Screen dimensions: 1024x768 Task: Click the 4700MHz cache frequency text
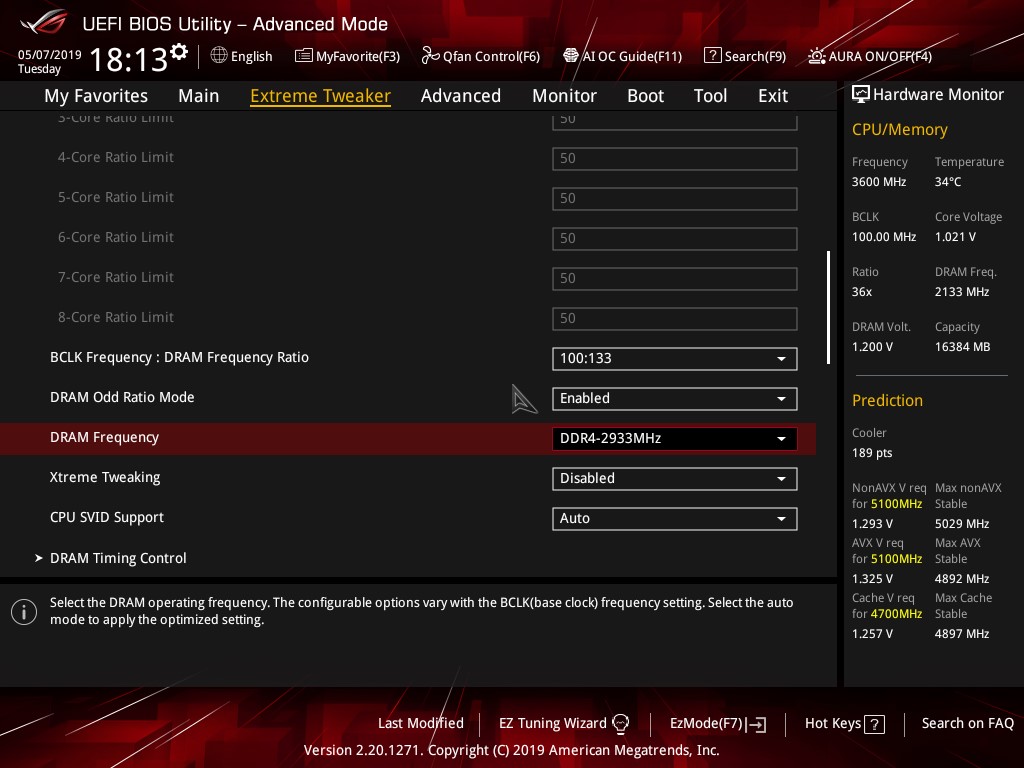pyautogui.click(x=897, y=614)
